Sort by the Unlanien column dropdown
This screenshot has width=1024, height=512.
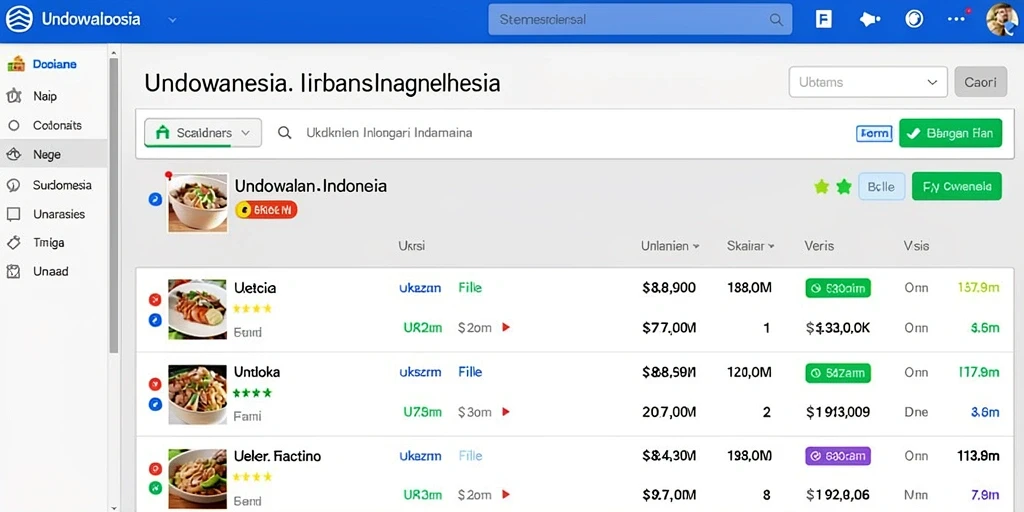click(x=671, y=246)
